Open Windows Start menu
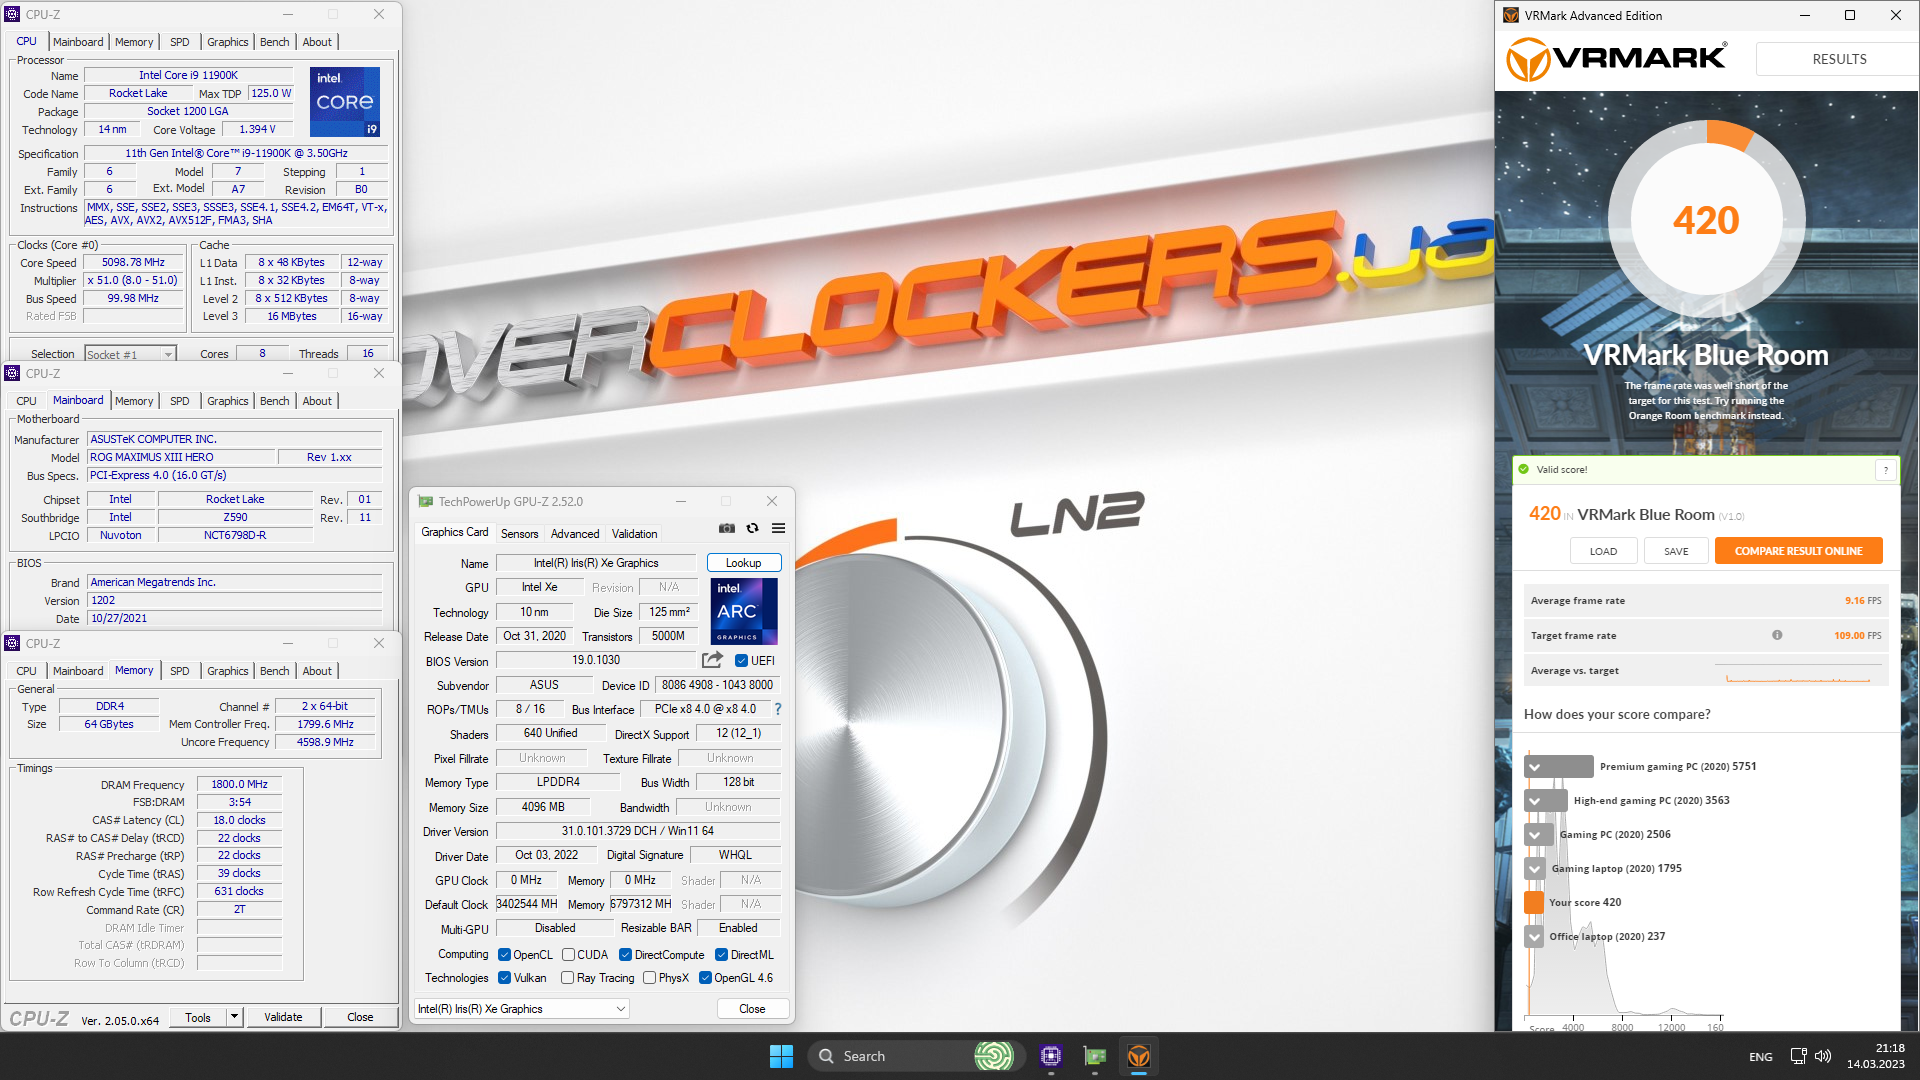The width and height of the screenshot is (1920, 1080). tap(781, 1056)
